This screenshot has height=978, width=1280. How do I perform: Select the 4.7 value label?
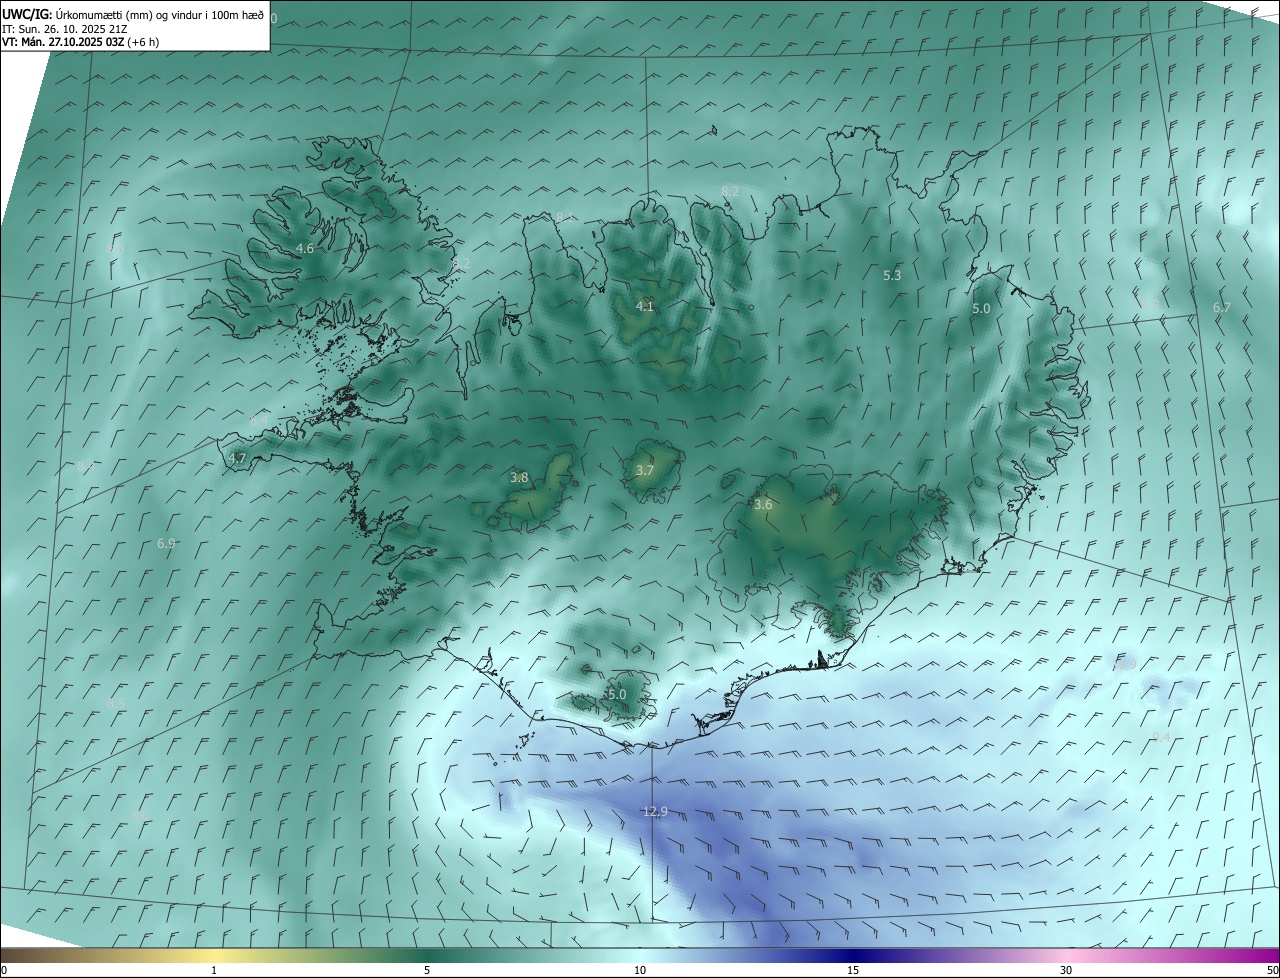(237, 458)
